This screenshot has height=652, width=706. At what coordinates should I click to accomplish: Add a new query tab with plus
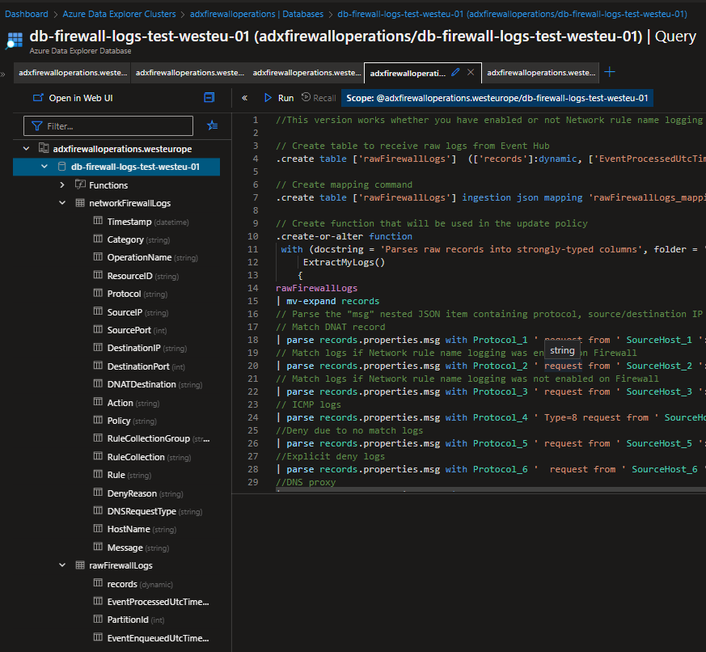pyautogui.click(x=610, y=72)
